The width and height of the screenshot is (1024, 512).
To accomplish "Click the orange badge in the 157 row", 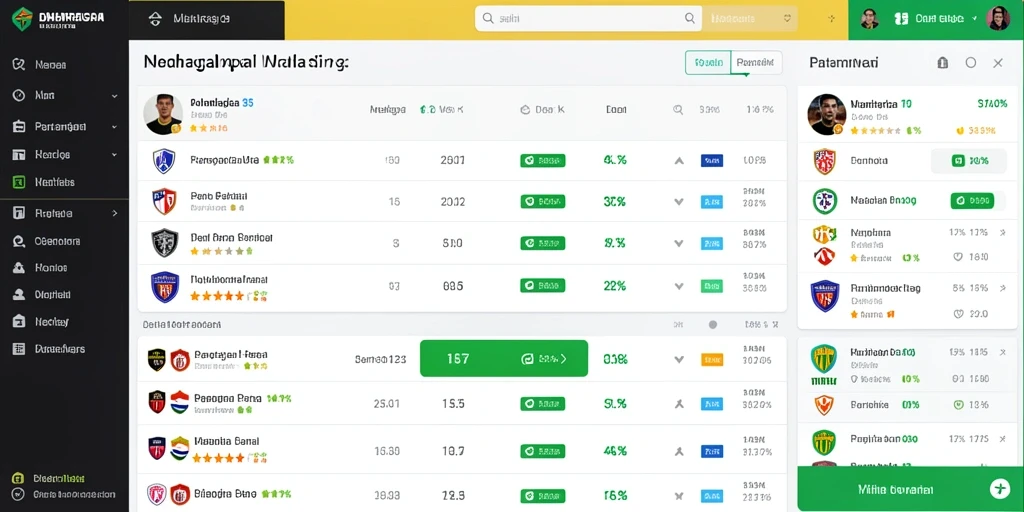I will [x=712, y=359].
